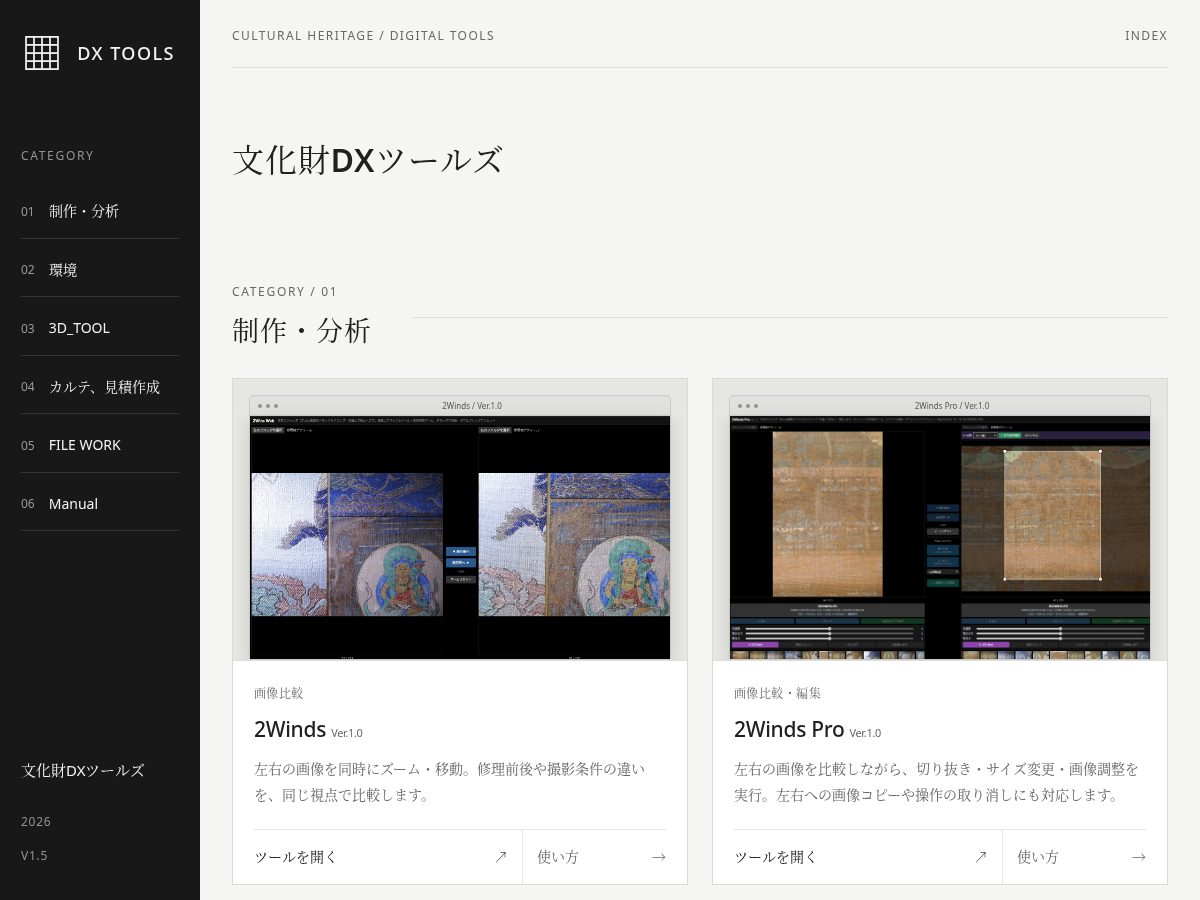Click the CULTURAL HERITAGE / DIGITAL TOOLS breadcrumb
This screenshot has height=900, width=1200.
(x=363, y=36)
